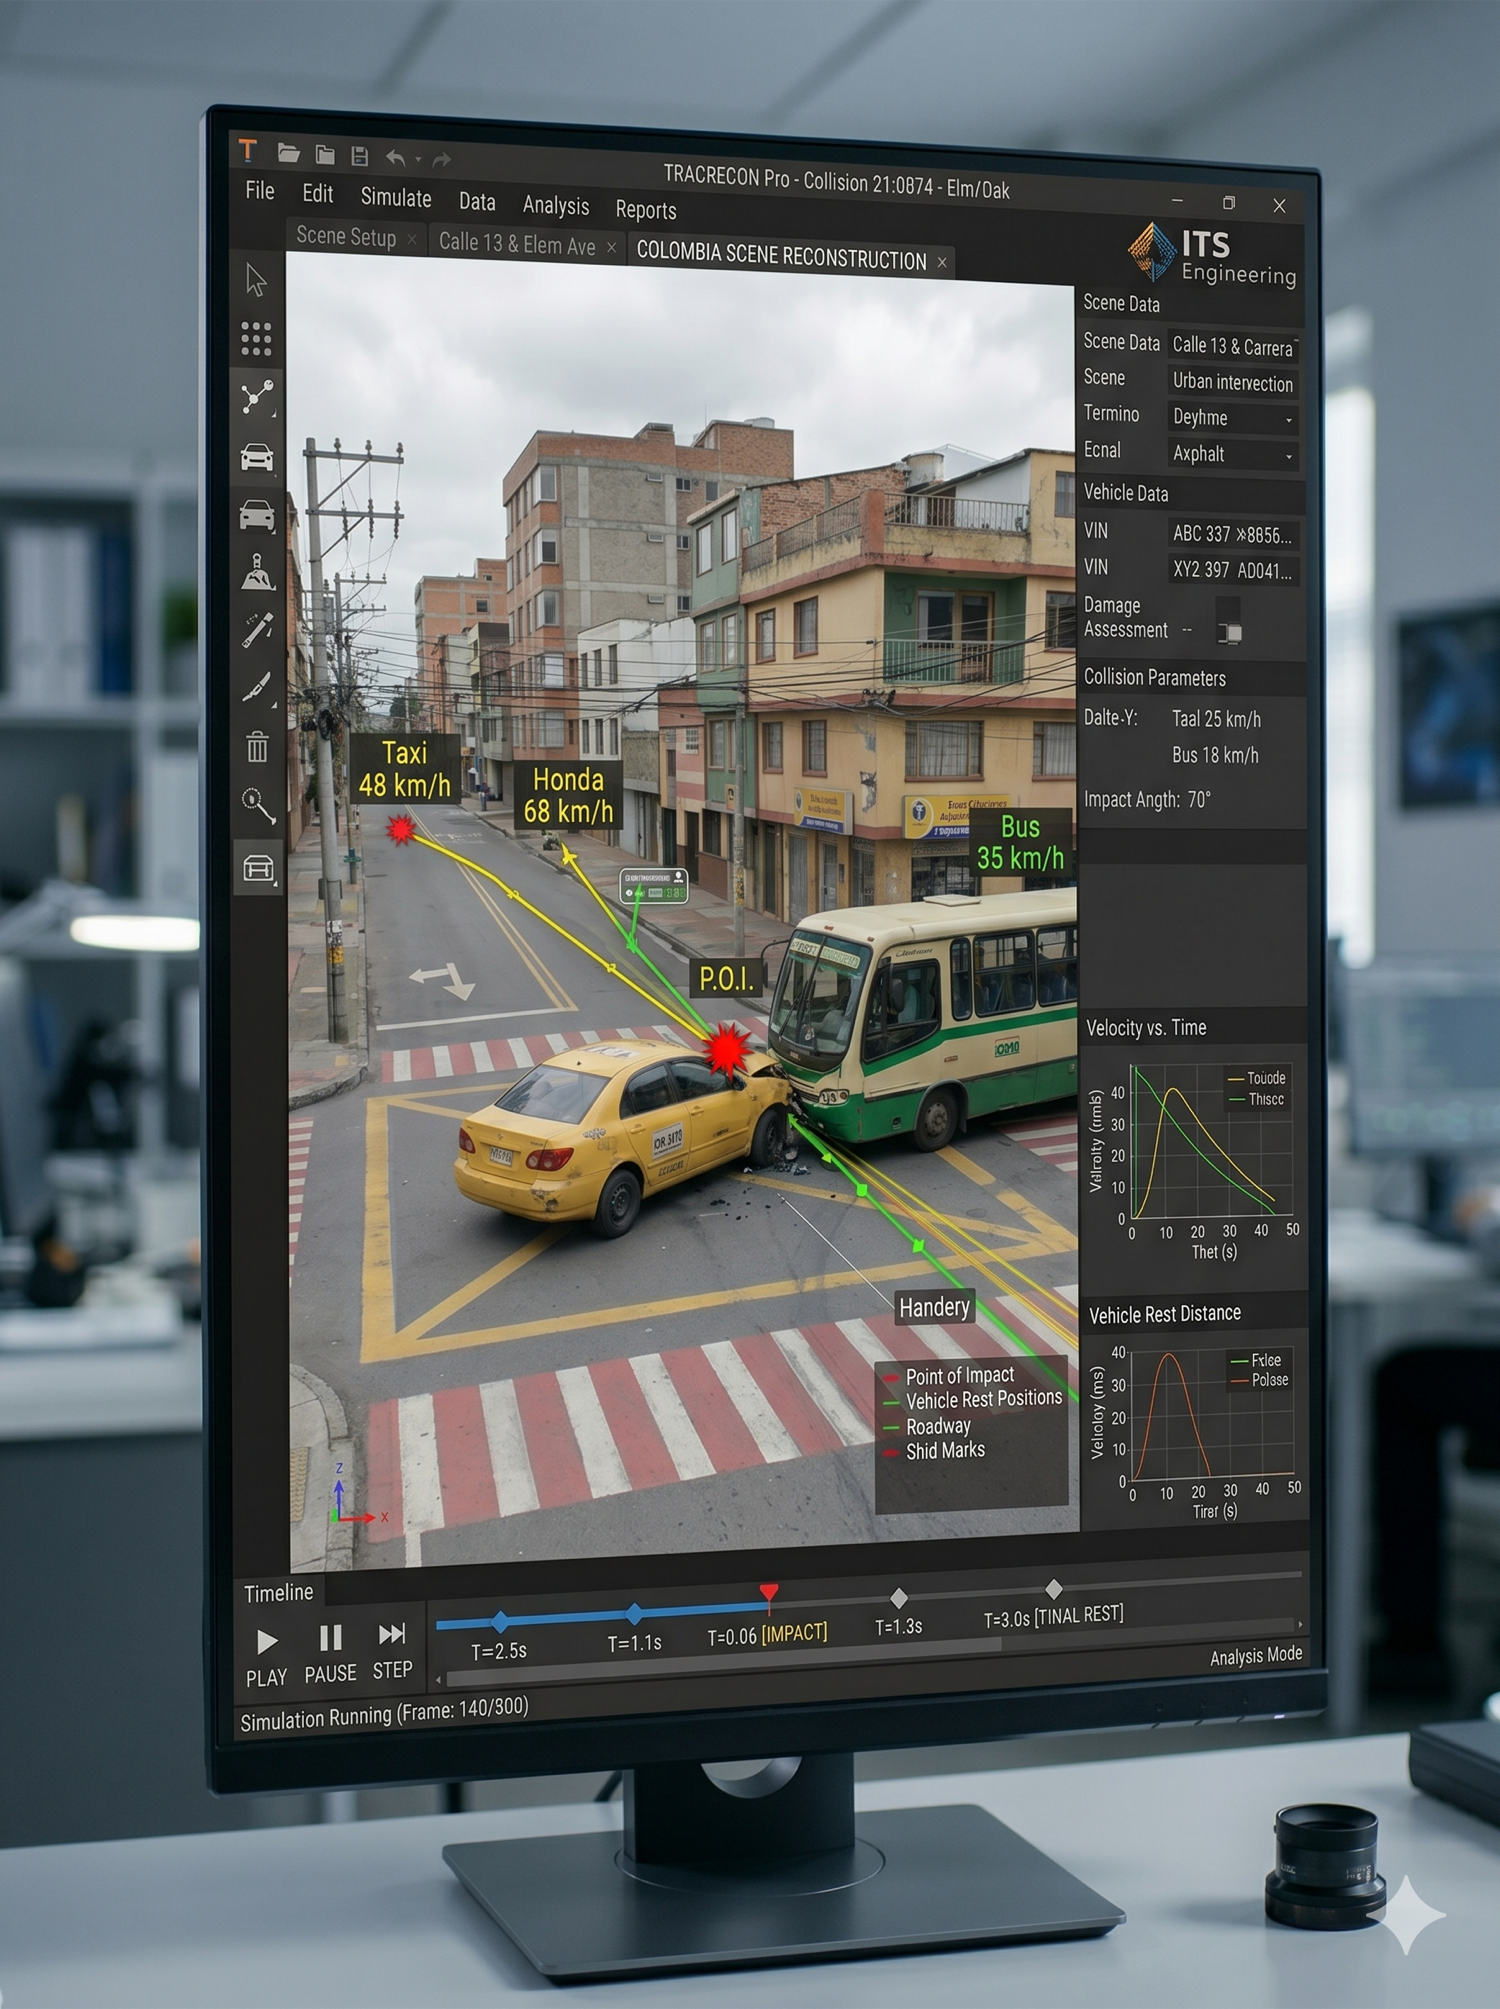Select the magnifier measure tool
Screen dimensions: 1500x2009
[x=259, y=805]
